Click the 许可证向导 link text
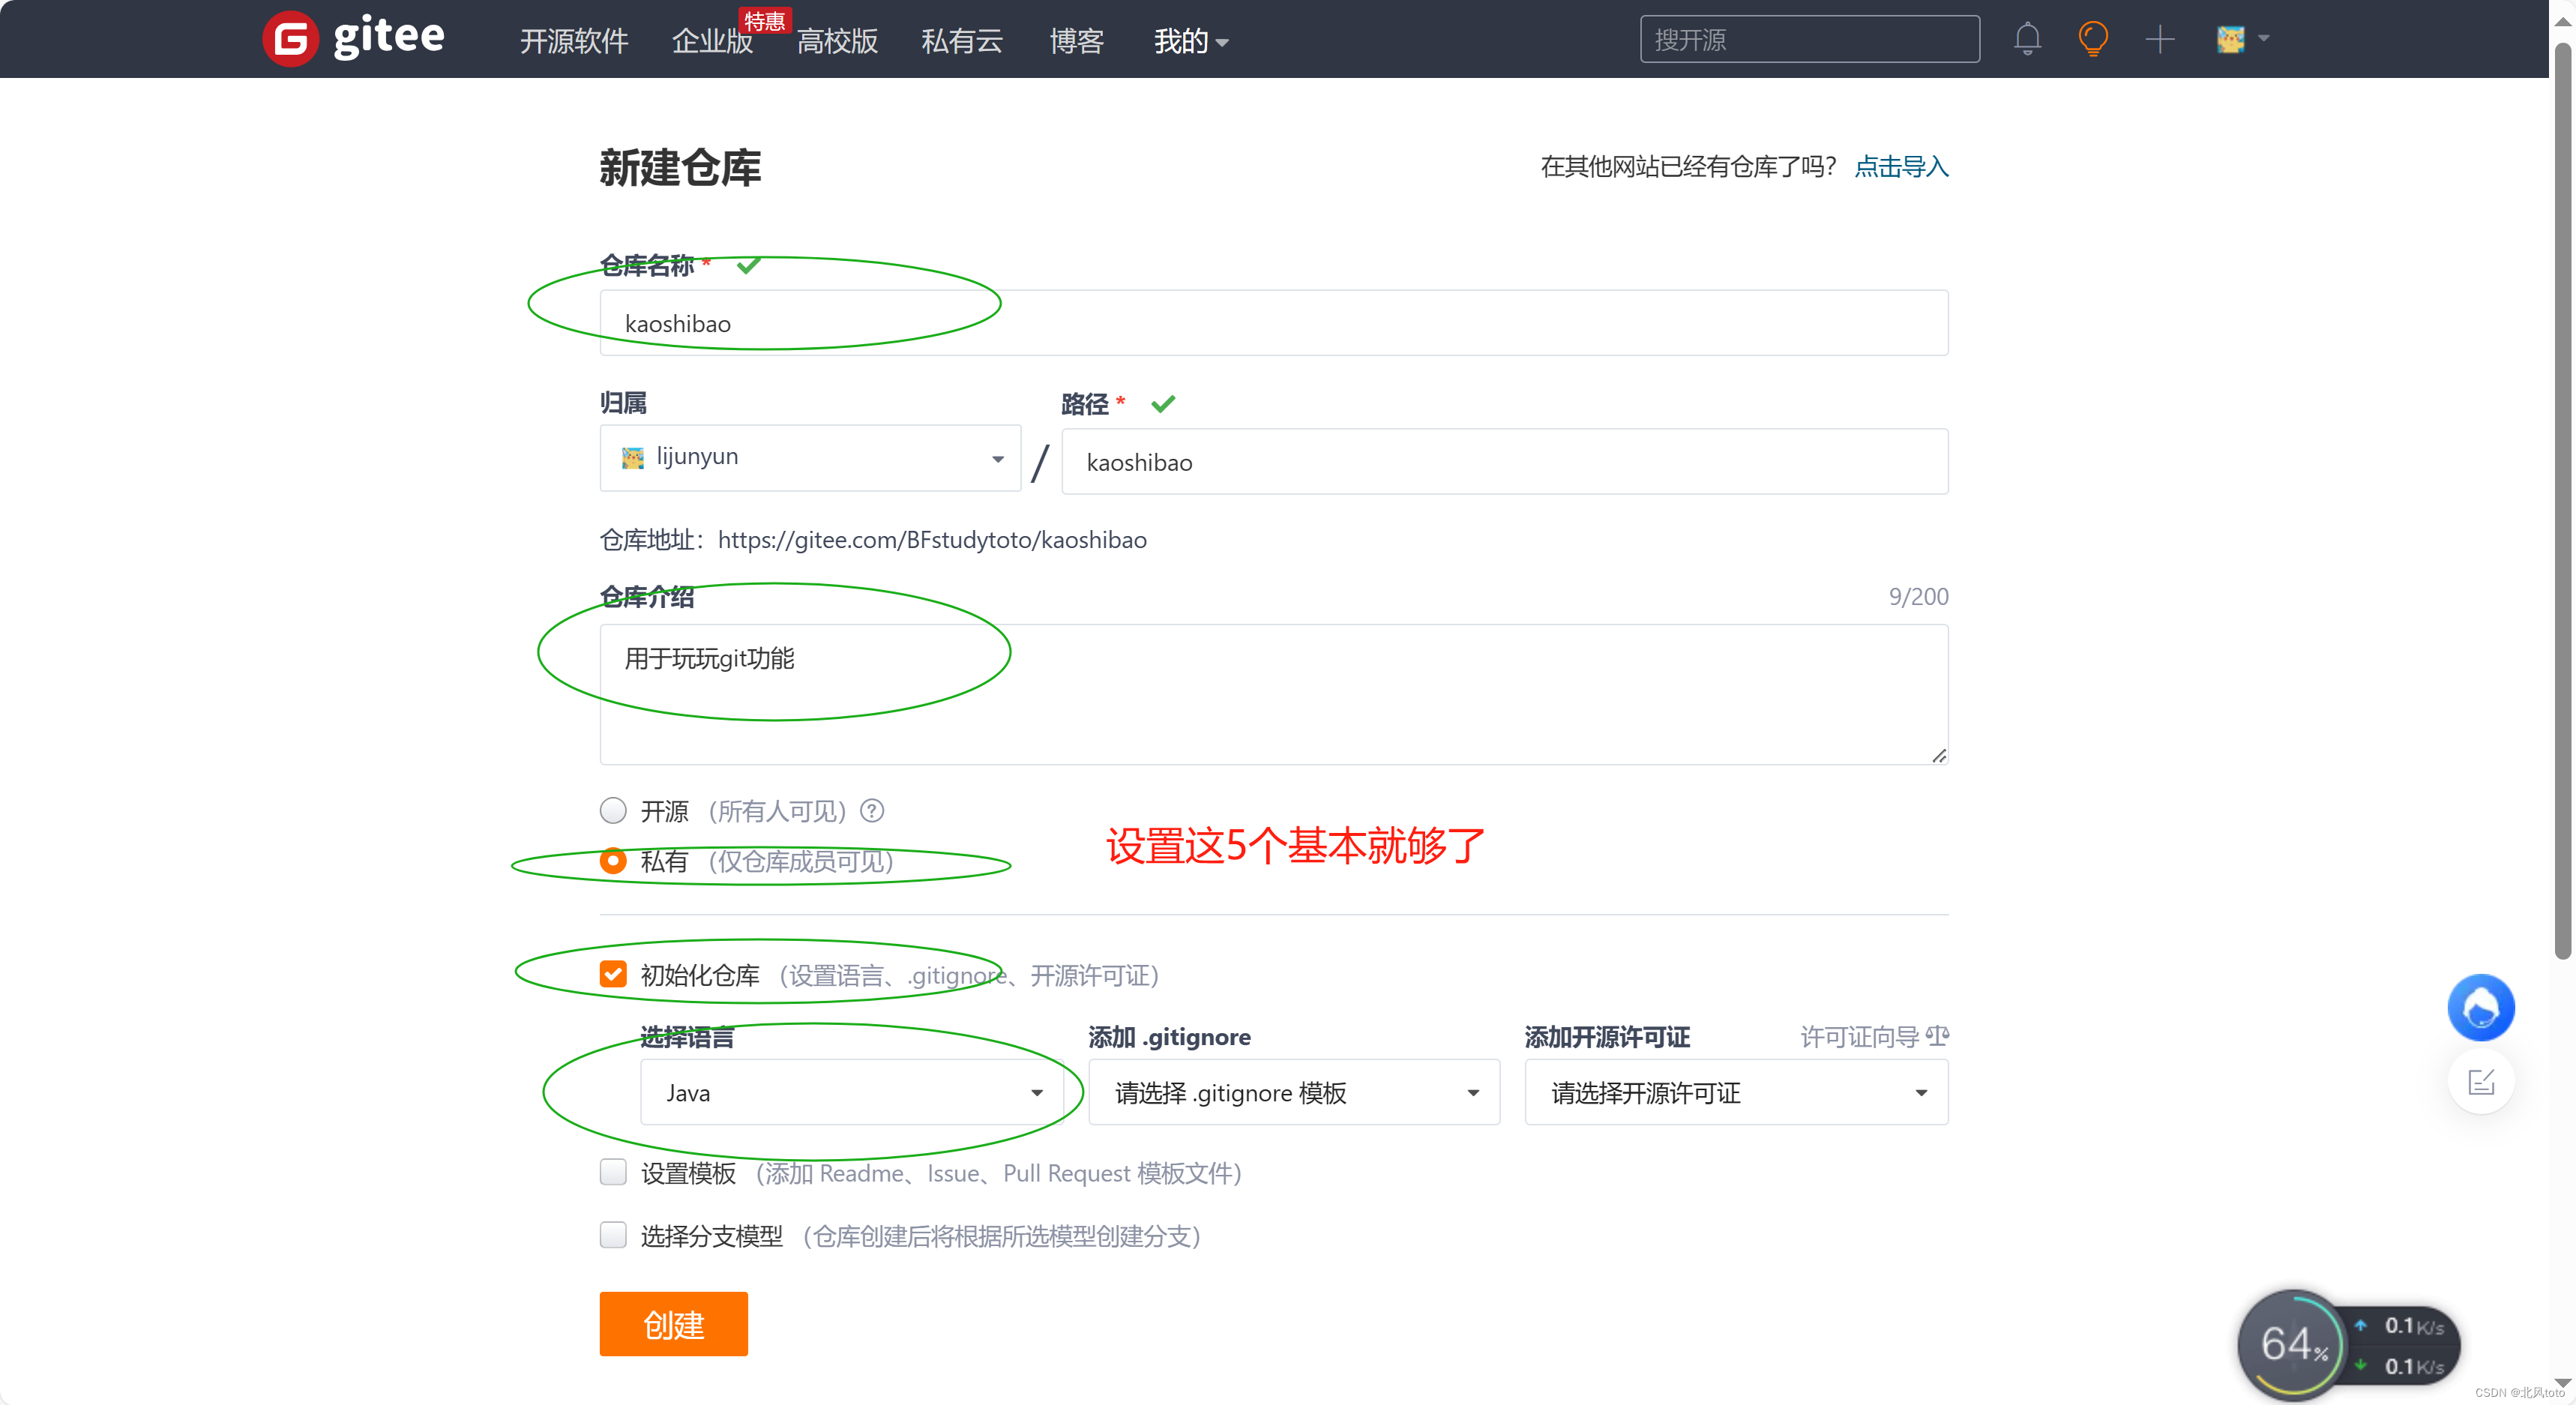 (1859, 1037)
